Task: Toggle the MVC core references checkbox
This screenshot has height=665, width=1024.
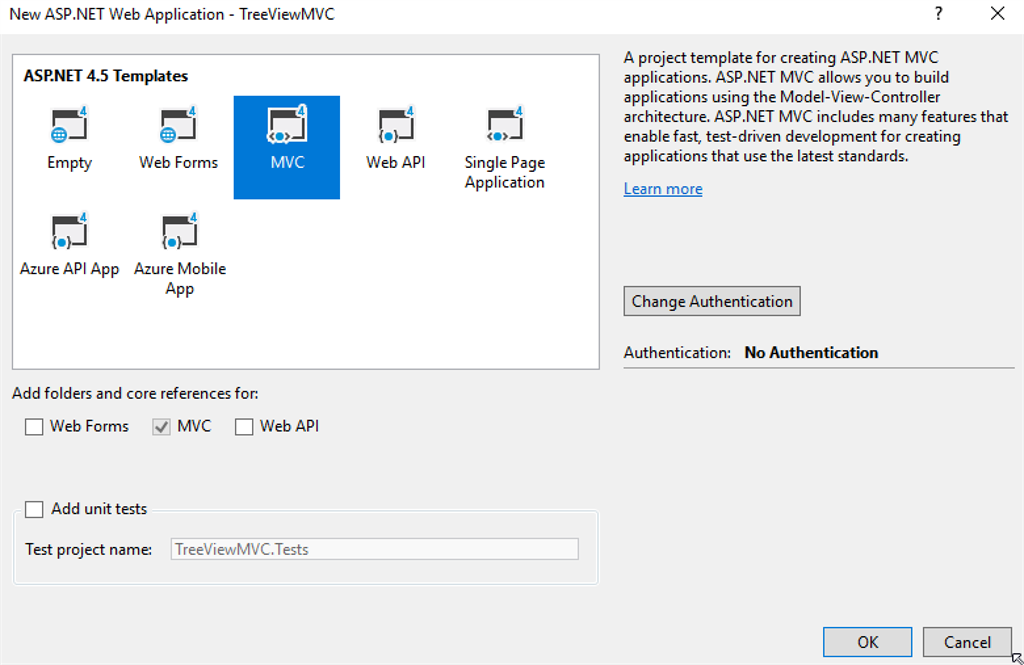Action: [x=161, y=427]
